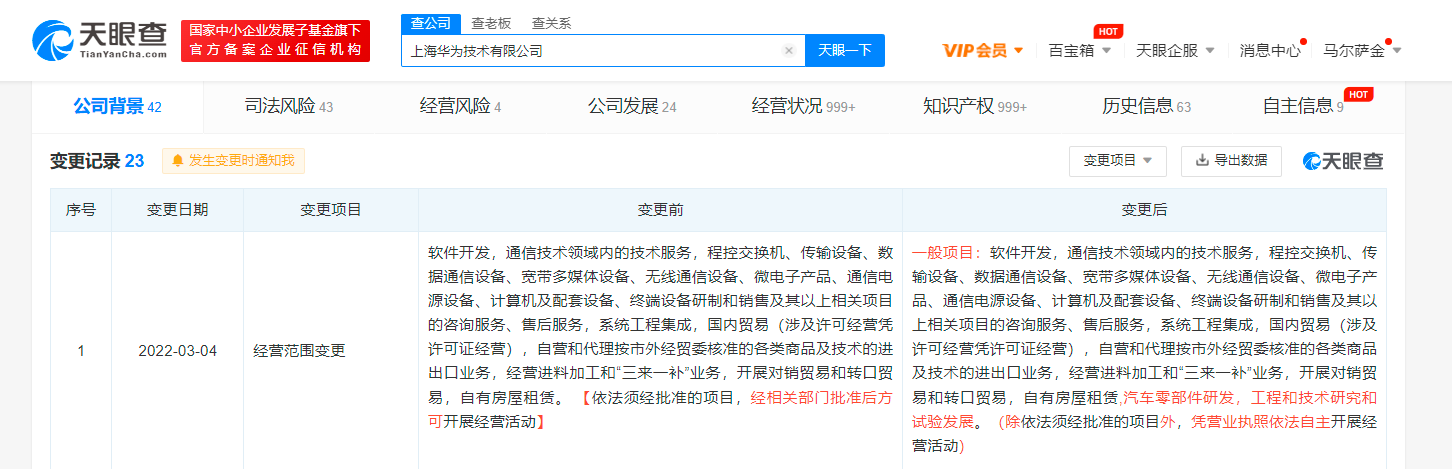
Task: Export records with 导出数据
Action: pos(1231,160)
